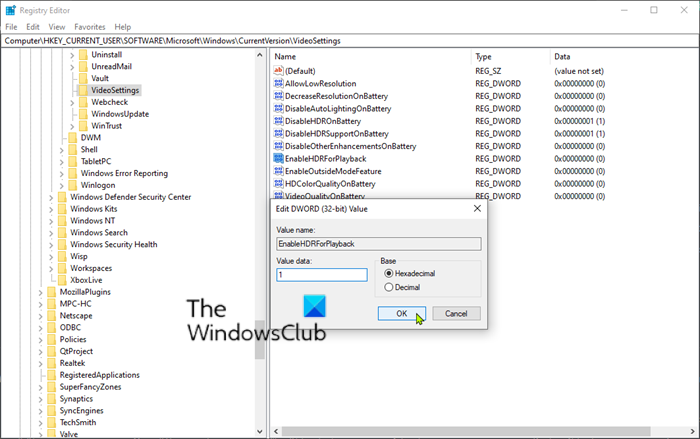Image resolution: width=700 pixels, height=439 pixels.
Task: Select the Windows Search tree key
Action: point(99,233)
